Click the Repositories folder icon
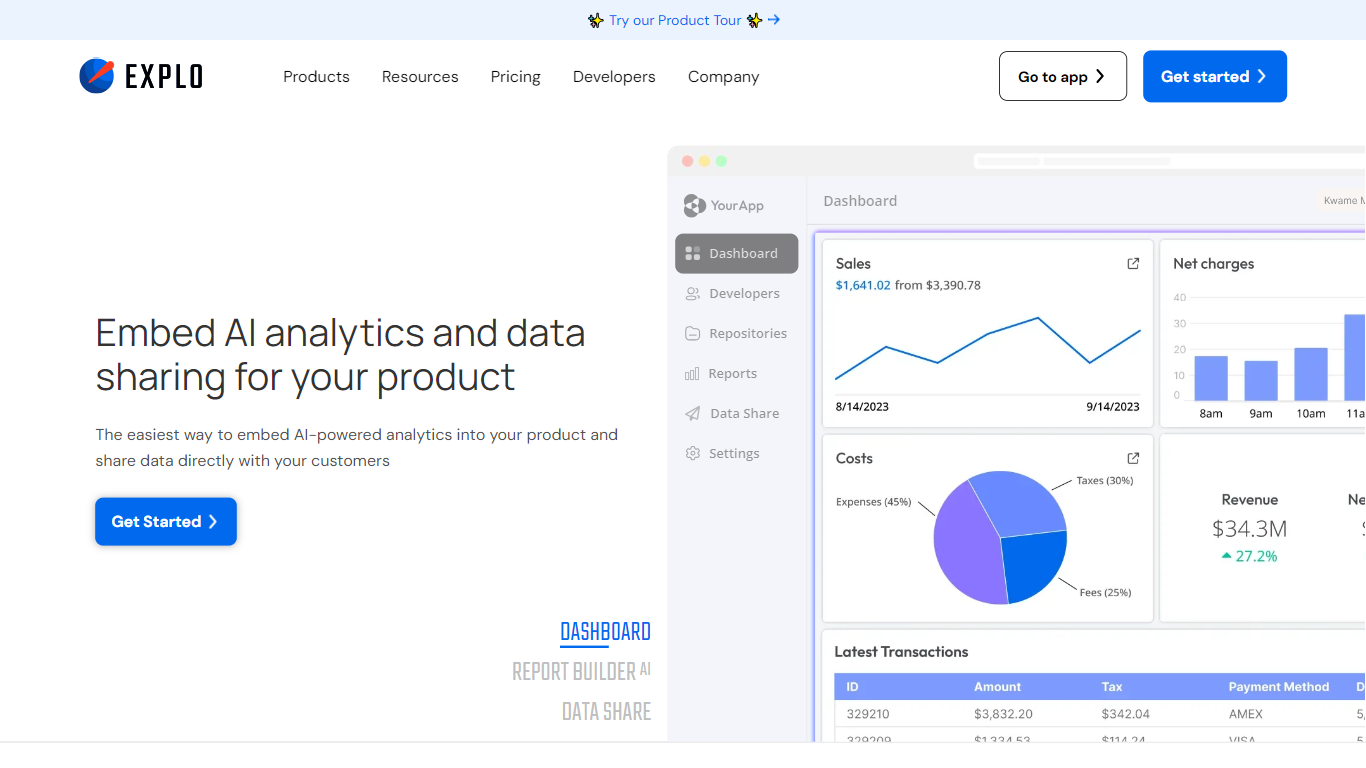 coord(692,334)
